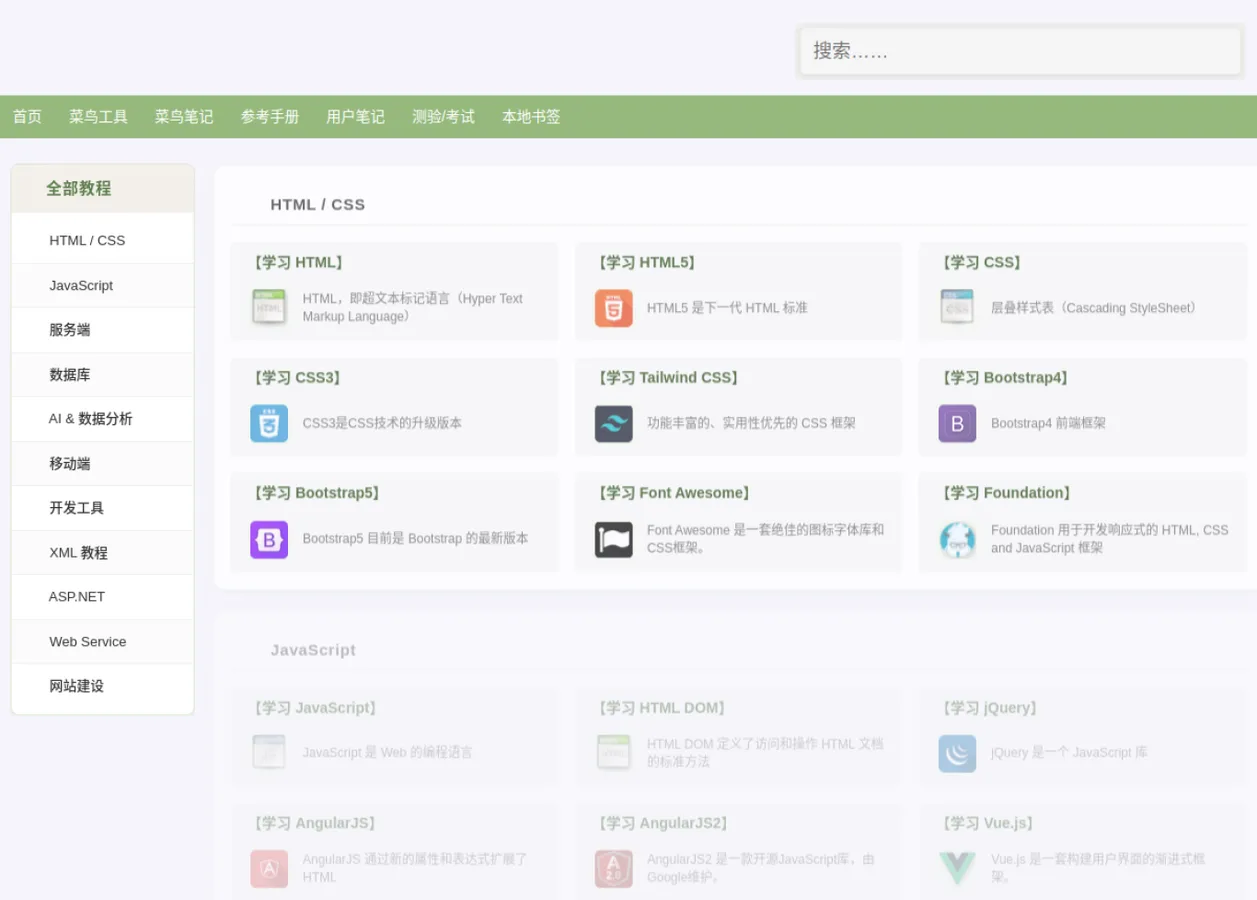Open 测验/考试 in the nav bar
This screenshot has width=1257, height=900.
pyautogui.click(x=443, y=117)
